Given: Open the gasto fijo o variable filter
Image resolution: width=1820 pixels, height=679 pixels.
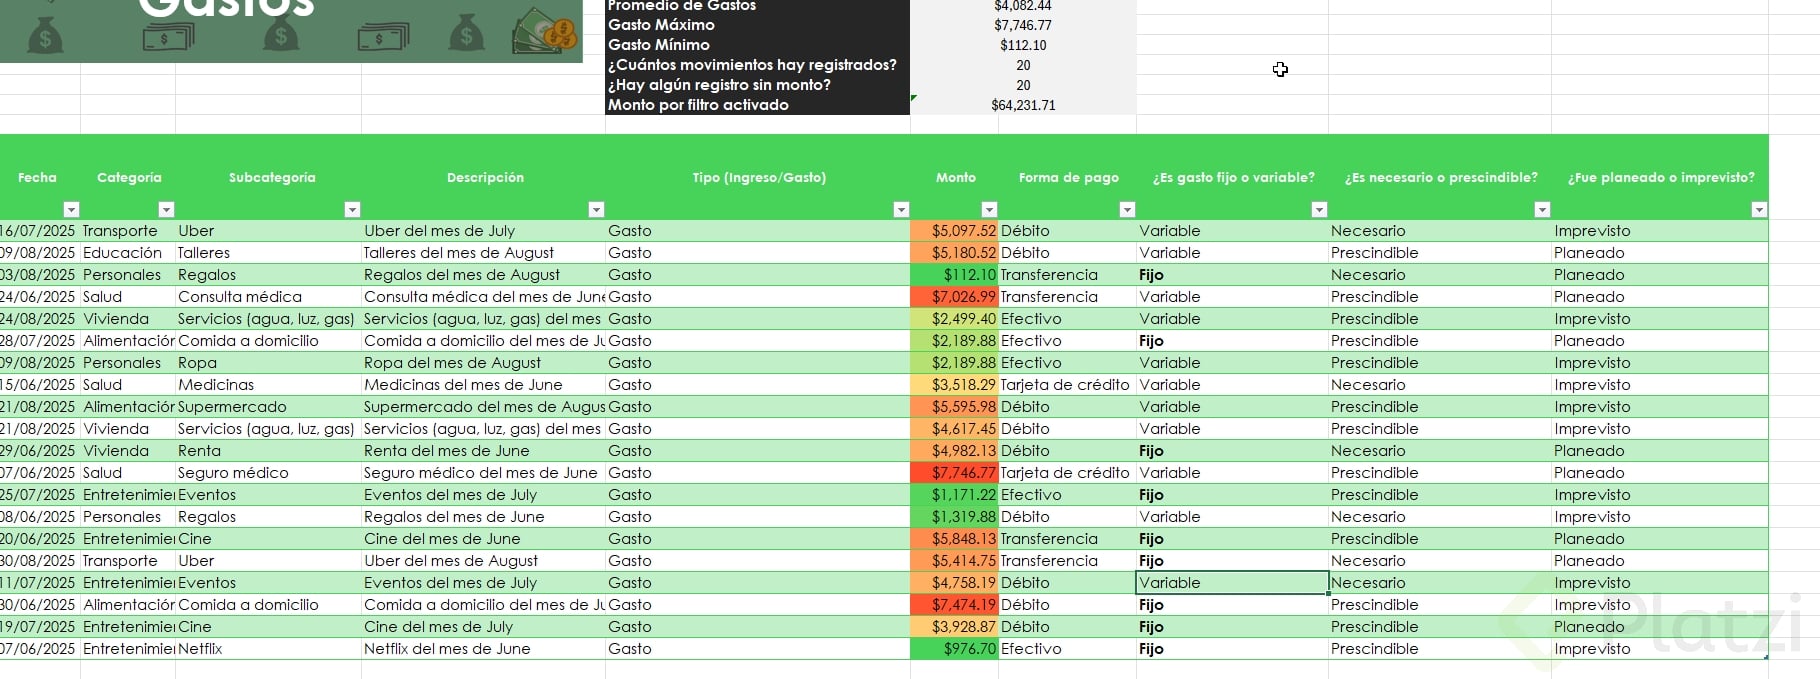Looking at the screenshot, I should [x=1319, y=209].
